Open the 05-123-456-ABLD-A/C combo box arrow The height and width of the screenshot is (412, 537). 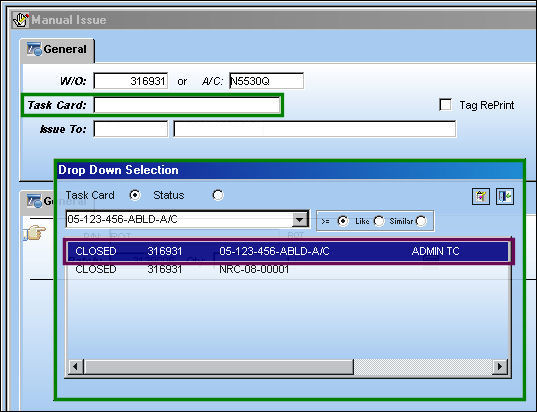[x=300, y=219]
